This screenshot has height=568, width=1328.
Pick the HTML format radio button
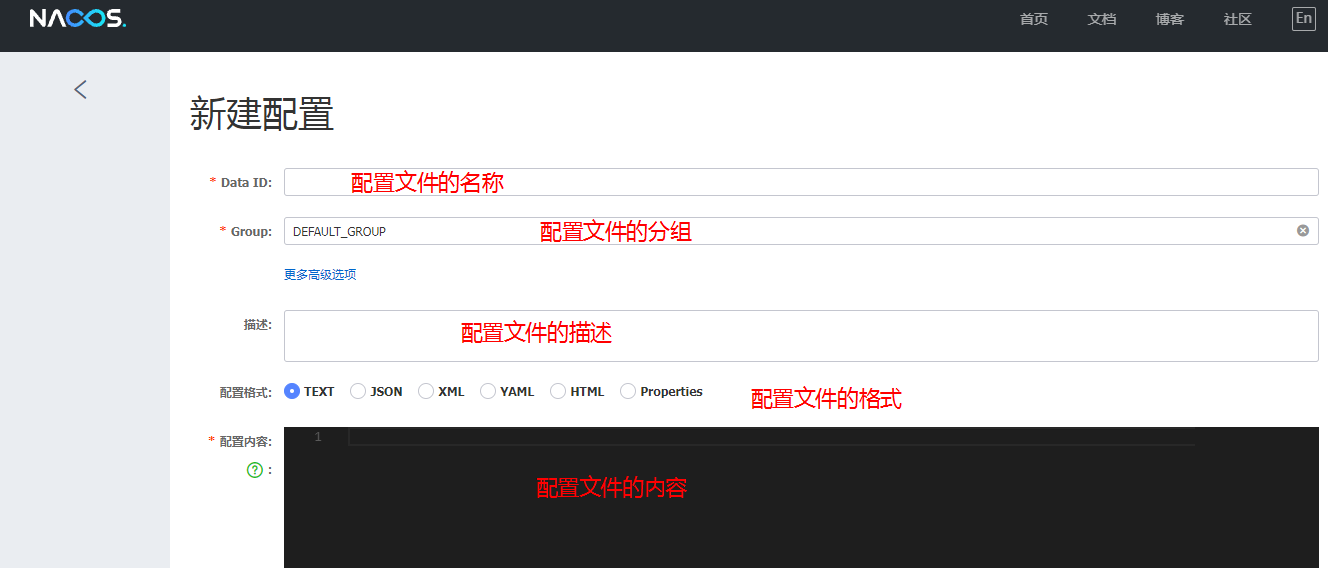point(558,392)
